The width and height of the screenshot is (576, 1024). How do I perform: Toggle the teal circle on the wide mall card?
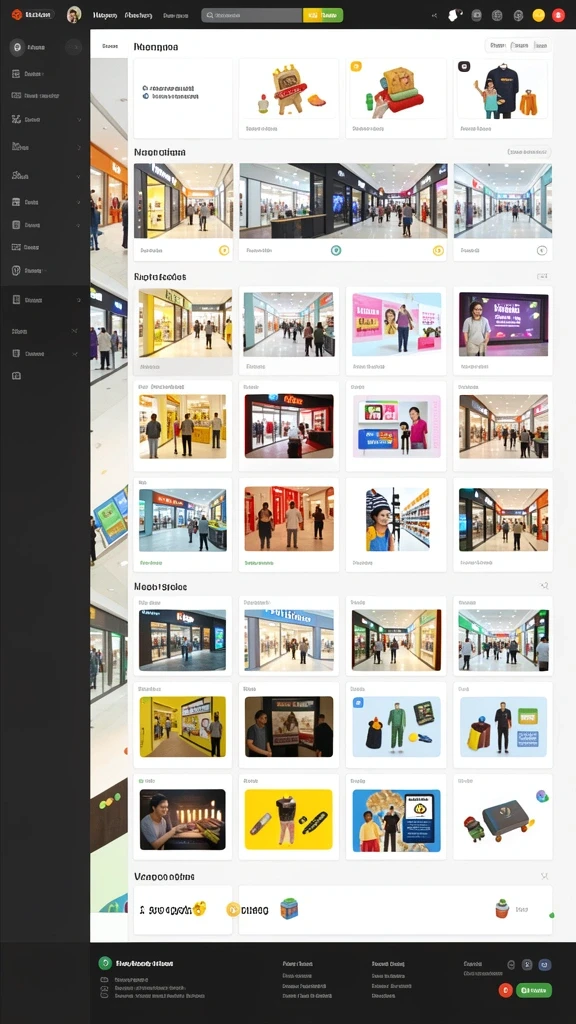(x=336, y=250)
